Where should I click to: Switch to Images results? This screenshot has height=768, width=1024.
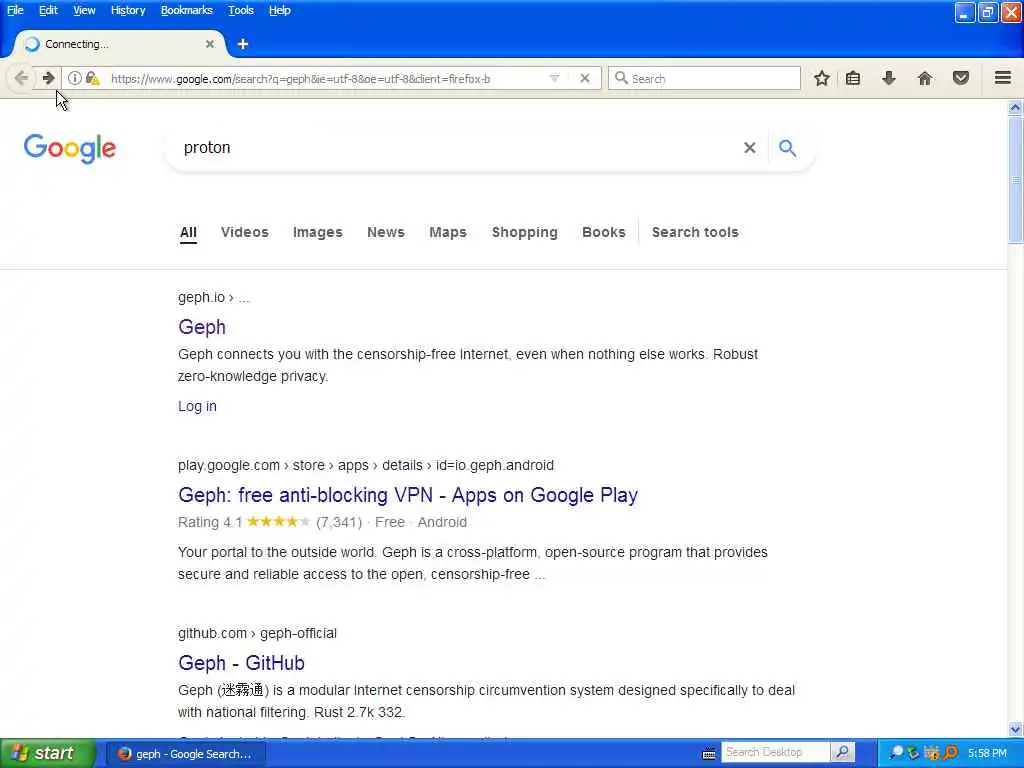tap(317, 232)
